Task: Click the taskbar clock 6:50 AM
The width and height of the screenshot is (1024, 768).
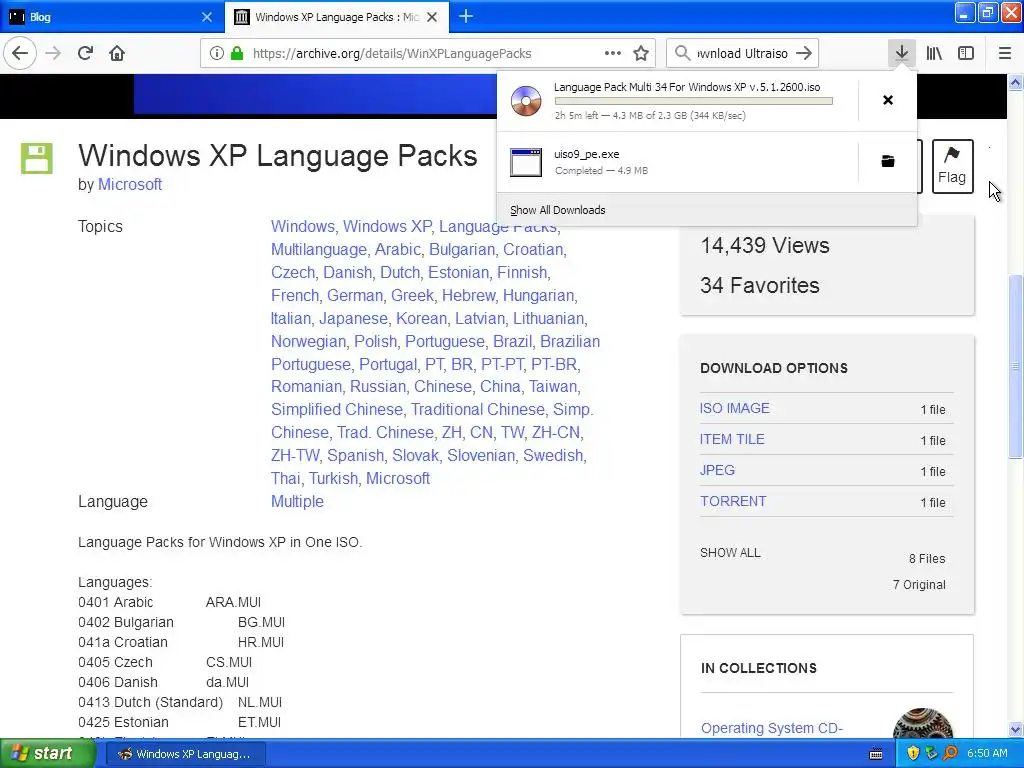Action: 987,754
